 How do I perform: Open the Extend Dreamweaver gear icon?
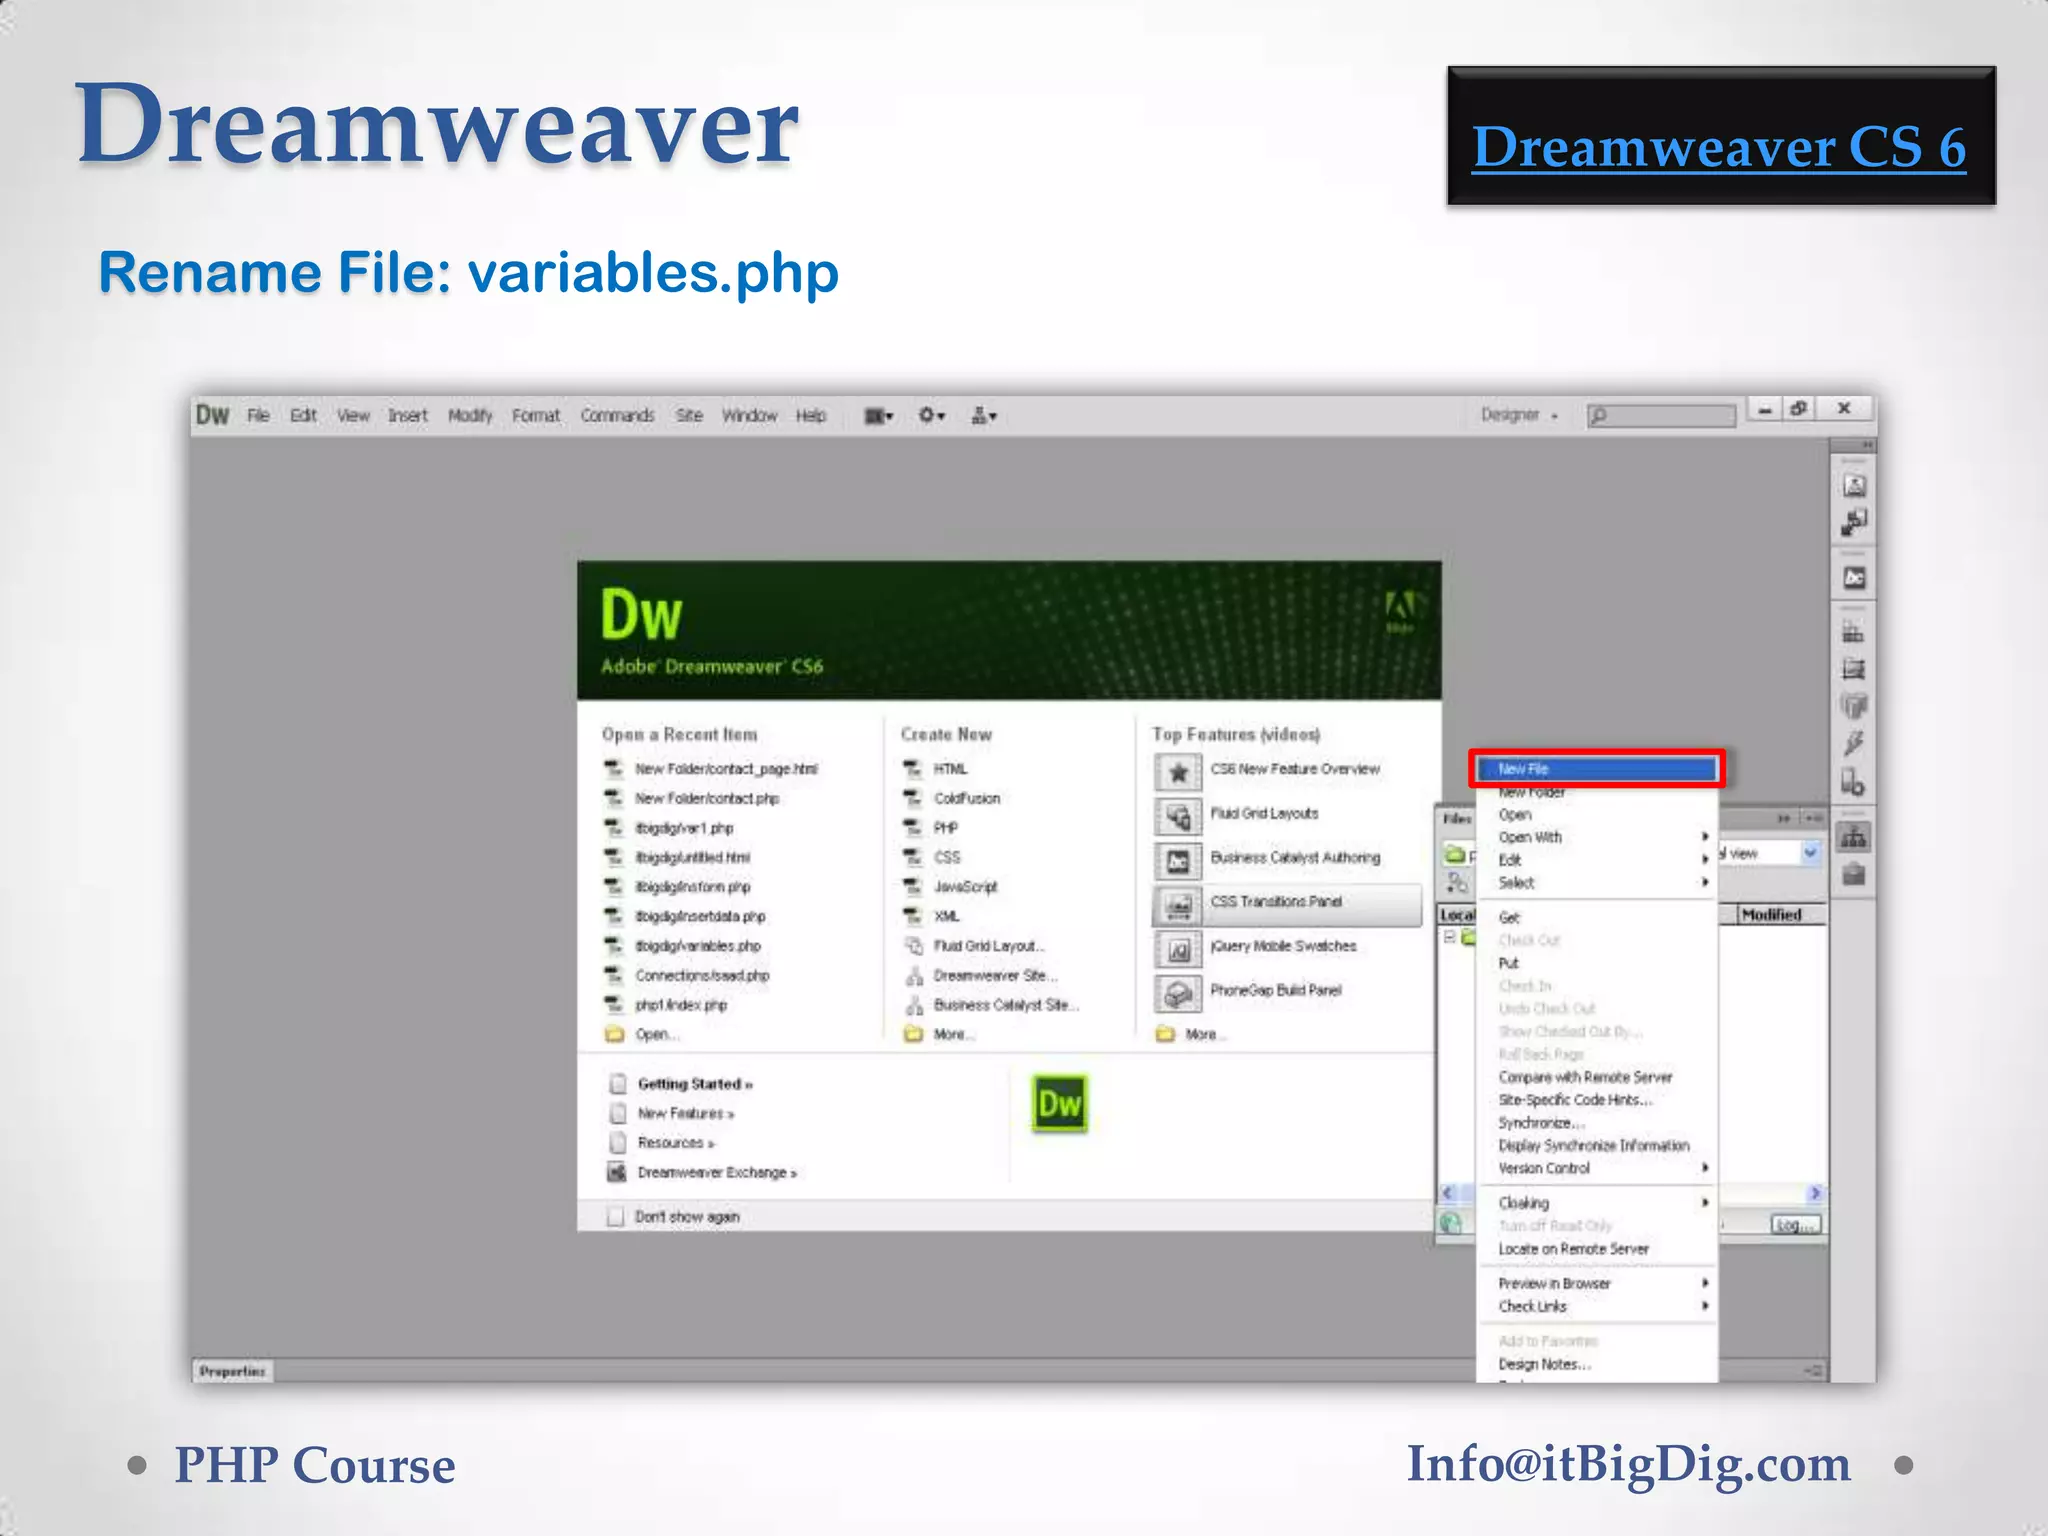[932, 415]
